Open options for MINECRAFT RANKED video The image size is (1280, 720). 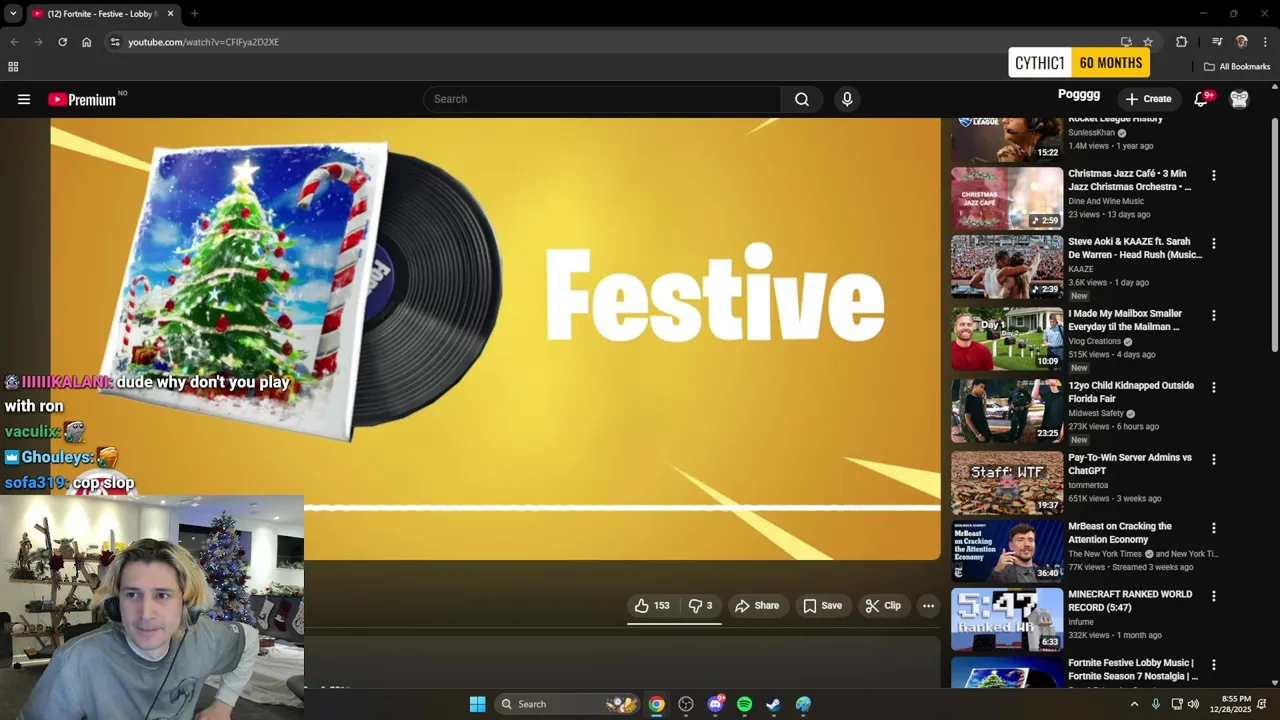tap(1214, 596)
